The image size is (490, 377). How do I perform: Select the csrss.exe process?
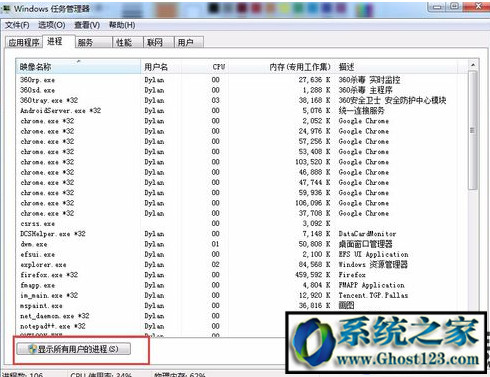pyautogui.click(x=242, y=223)
